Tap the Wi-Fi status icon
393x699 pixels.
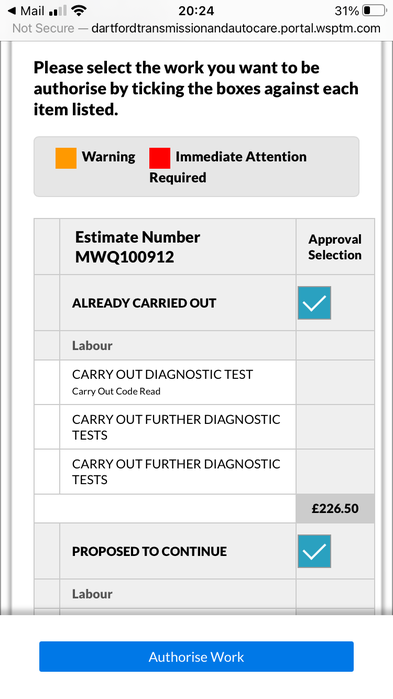(78, 10)
